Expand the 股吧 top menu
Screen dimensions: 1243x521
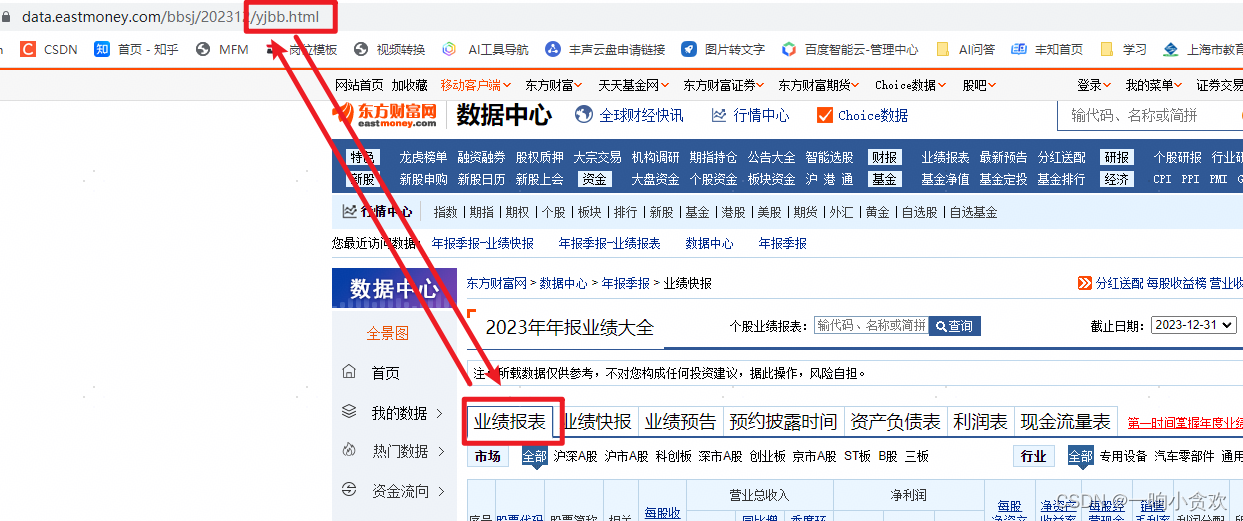[979, 85]
